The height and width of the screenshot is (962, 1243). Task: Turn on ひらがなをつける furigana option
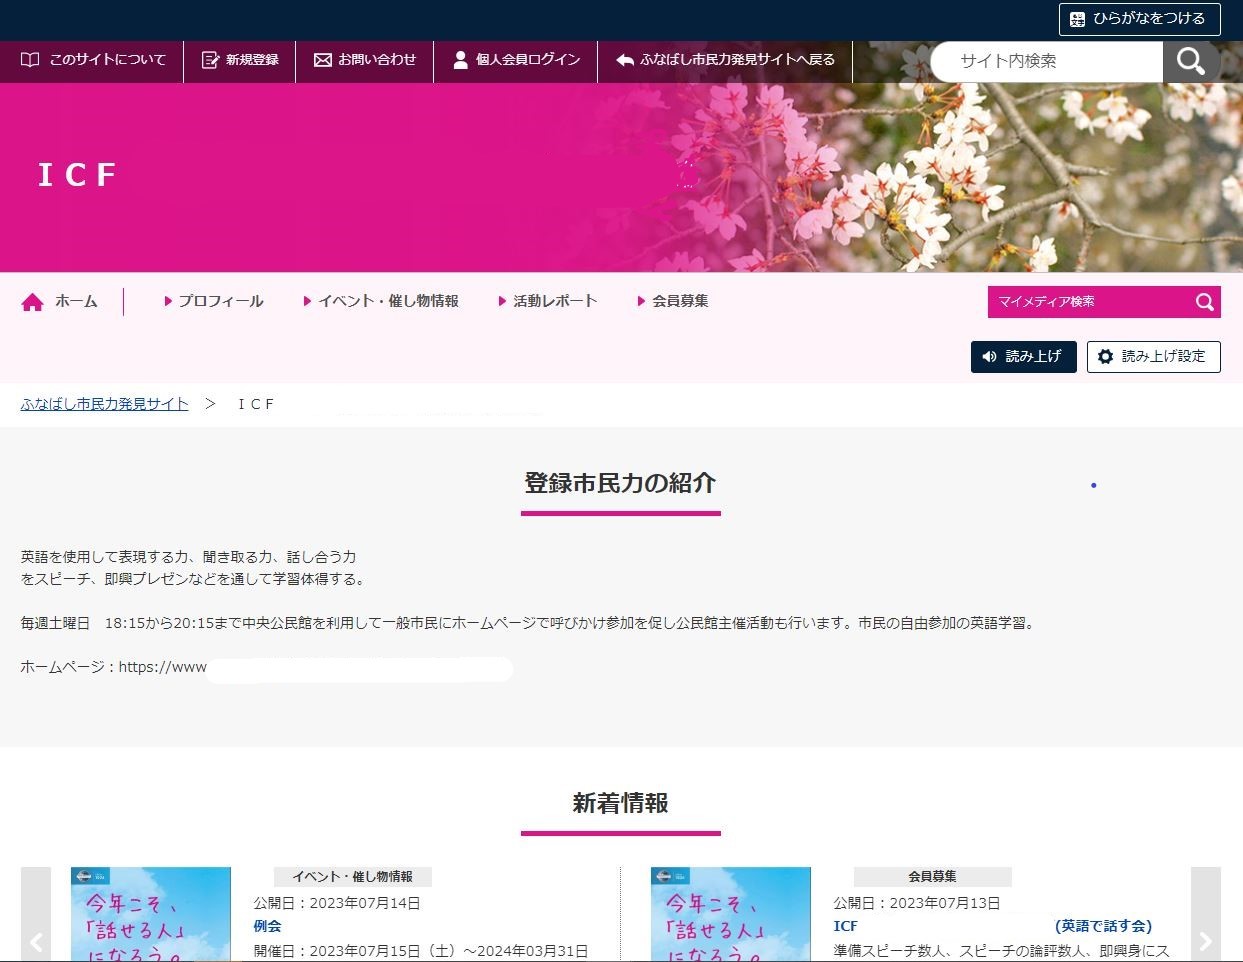tap(1139, 19)
